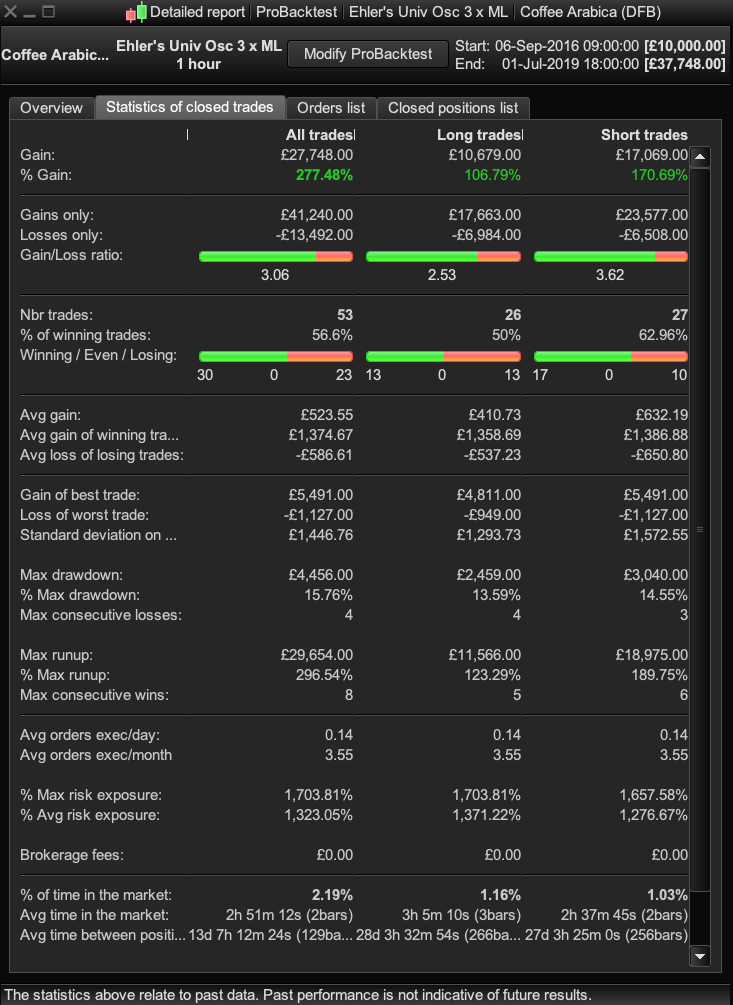The width and height of the screenshot is (733, 1005).
Task: Open the Orders list tab
Action: [332, 108]
